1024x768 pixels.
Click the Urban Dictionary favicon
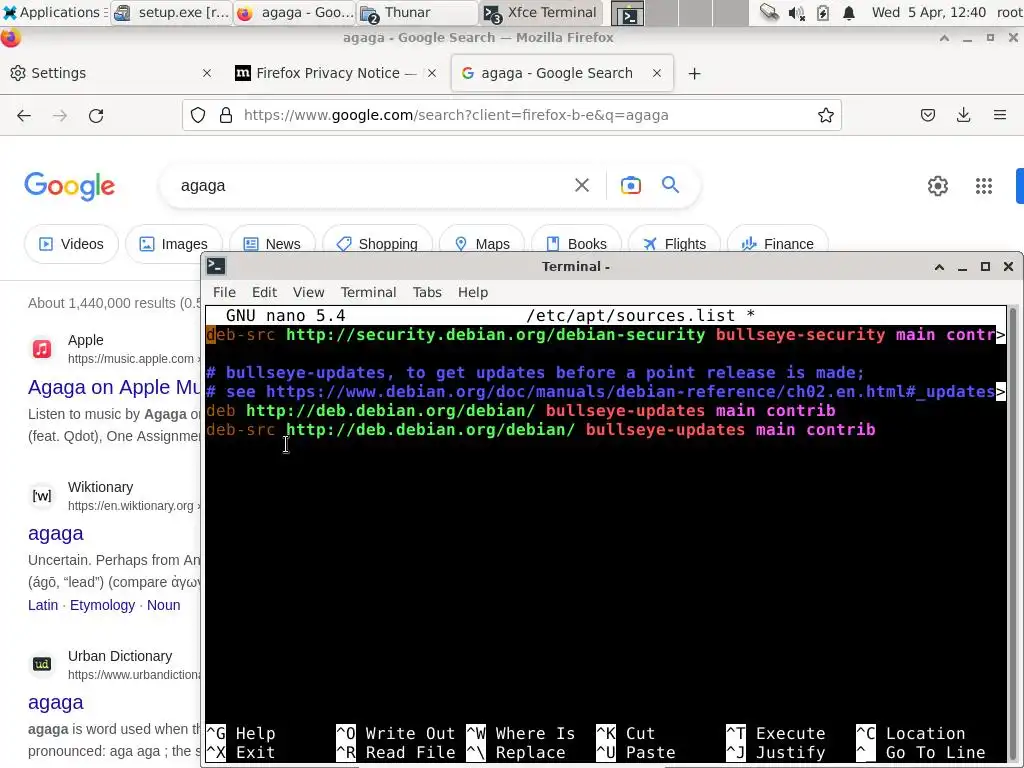tap(42, 664)
